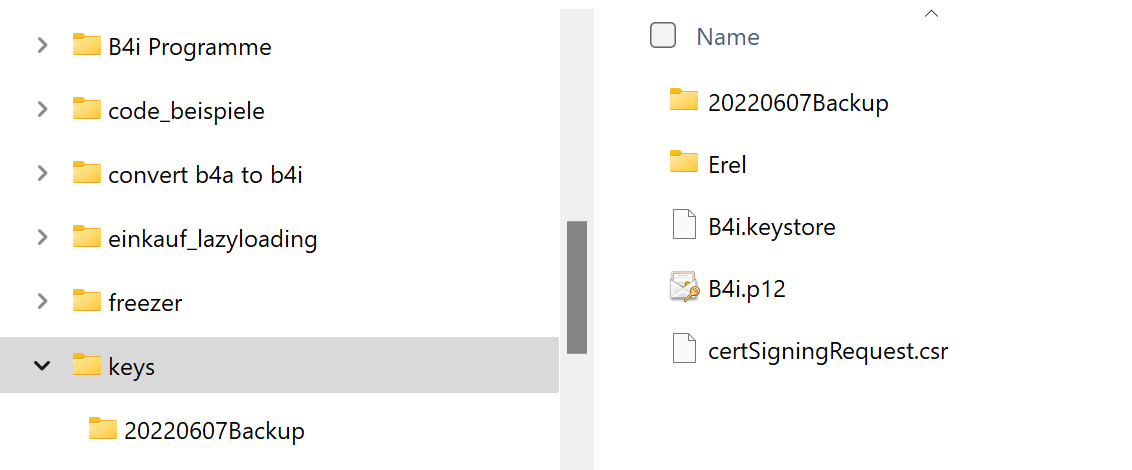Click the code_beispiele folder icon in tree

click(x=88, y=110)
